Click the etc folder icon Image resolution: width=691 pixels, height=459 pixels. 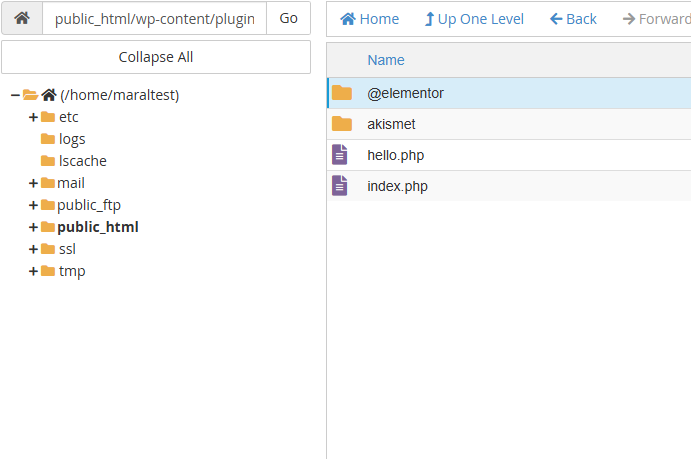pyautogui.click(x=48, y=117)
